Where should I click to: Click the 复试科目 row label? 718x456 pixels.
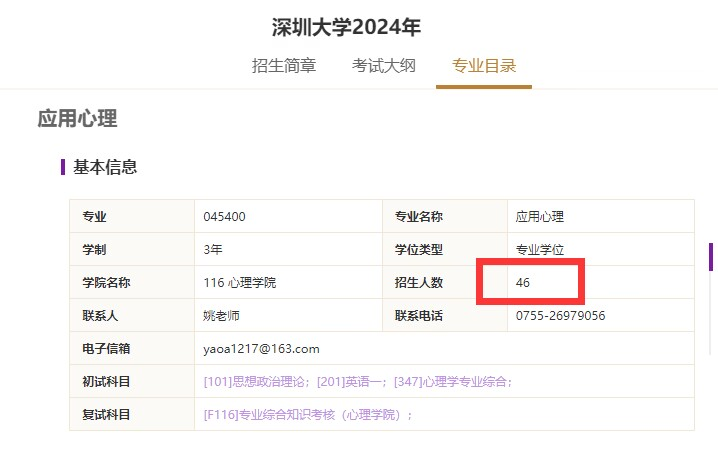106,414
